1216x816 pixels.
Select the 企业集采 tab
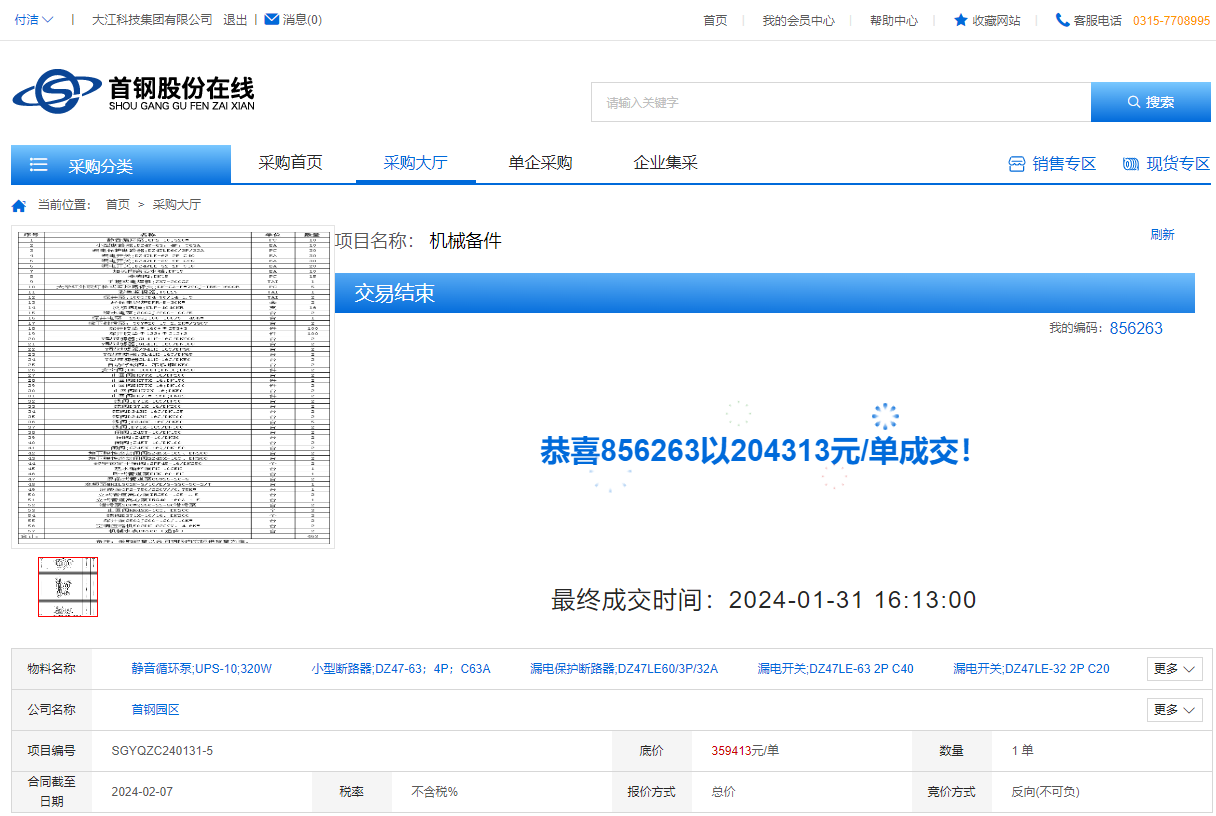(665, 163)
